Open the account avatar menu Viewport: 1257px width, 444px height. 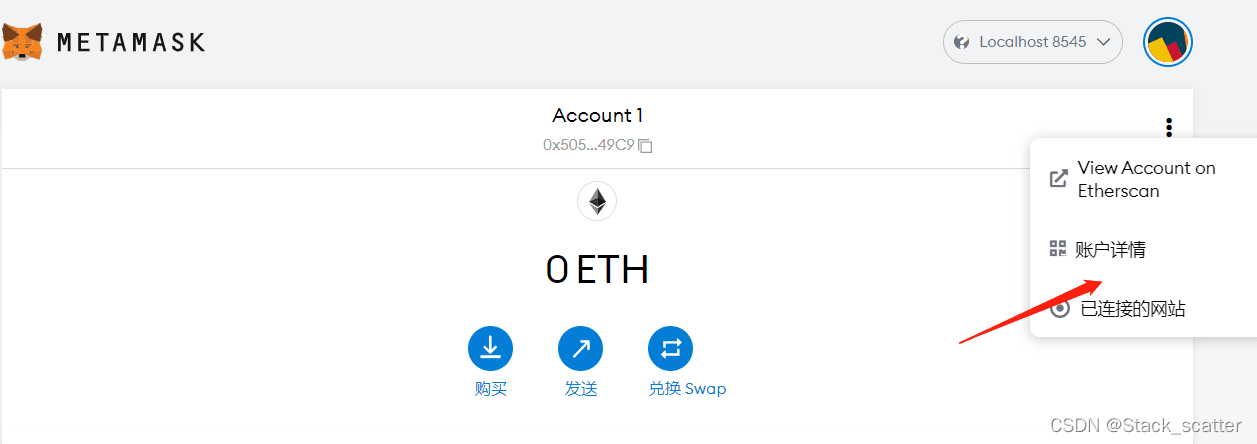[1168, 42]
